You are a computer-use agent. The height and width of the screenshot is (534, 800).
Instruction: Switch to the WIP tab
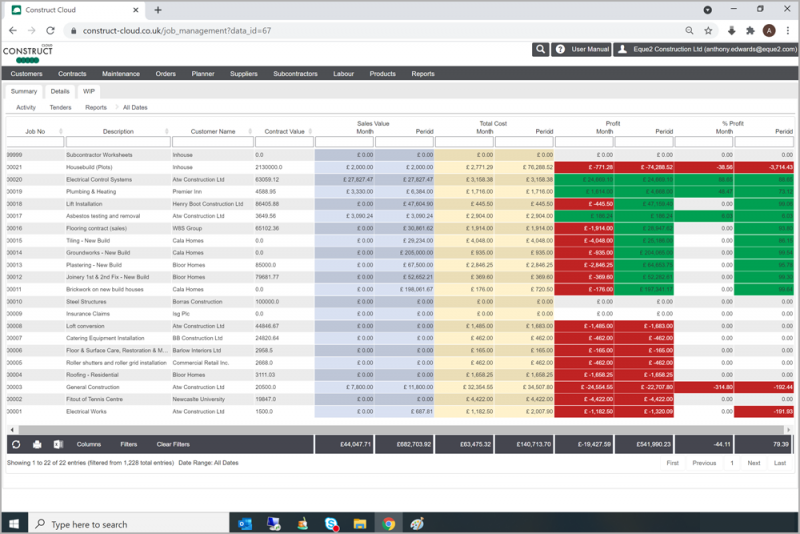(x=89, y=91)
